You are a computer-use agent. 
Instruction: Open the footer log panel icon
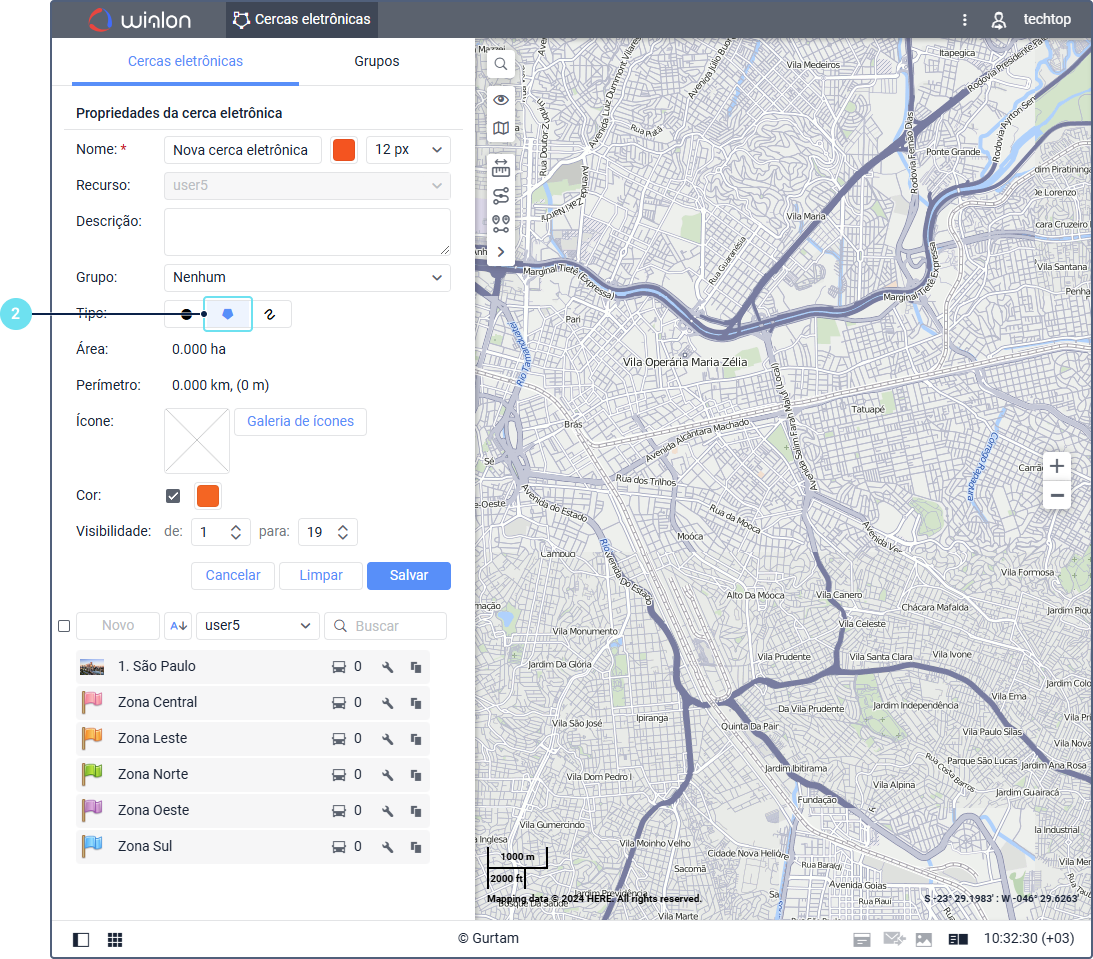click(x=862, y=939)
